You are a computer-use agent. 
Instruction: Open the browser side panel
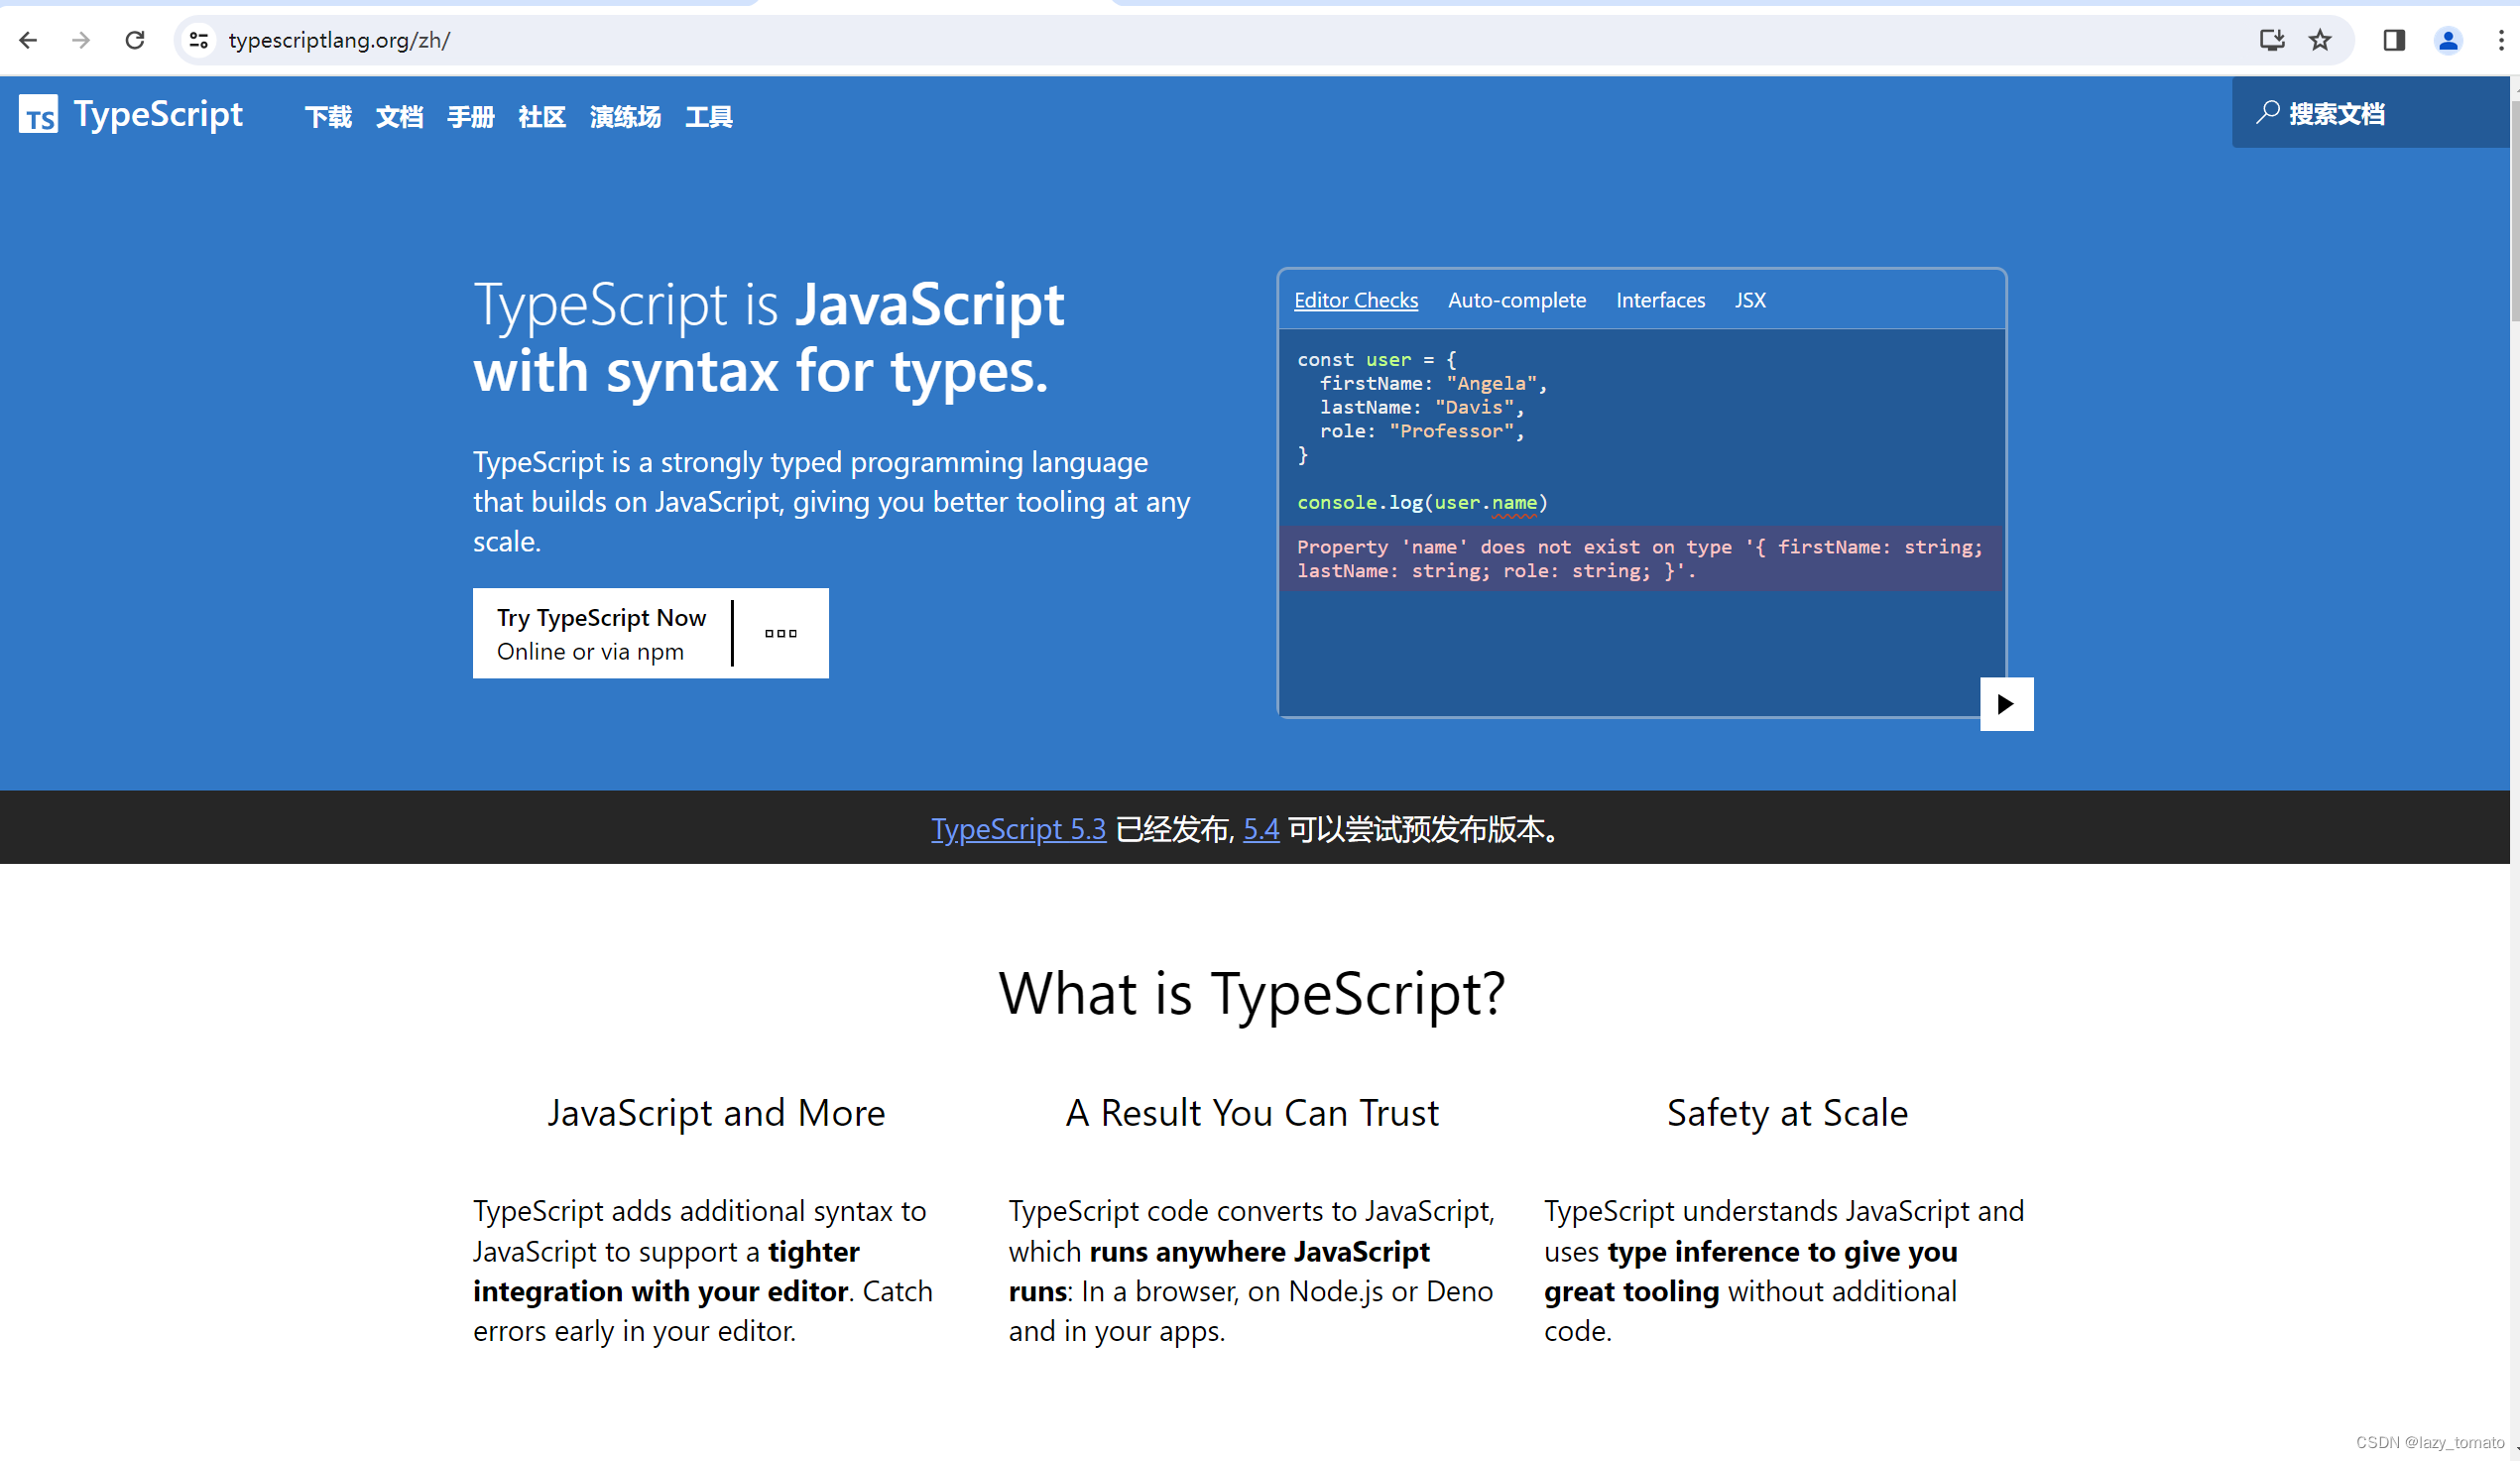pos(2394,40)
